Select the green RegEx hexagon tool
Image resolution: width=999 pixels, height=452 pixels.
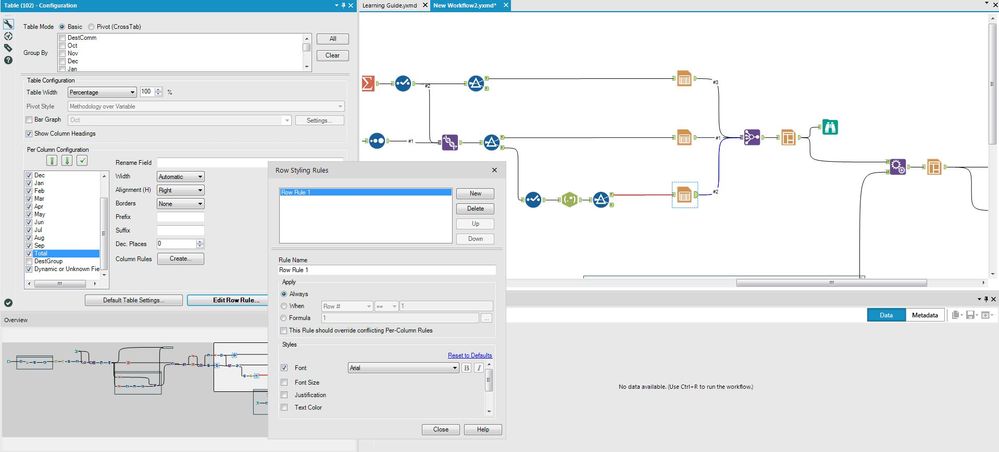tap(570, 200)
